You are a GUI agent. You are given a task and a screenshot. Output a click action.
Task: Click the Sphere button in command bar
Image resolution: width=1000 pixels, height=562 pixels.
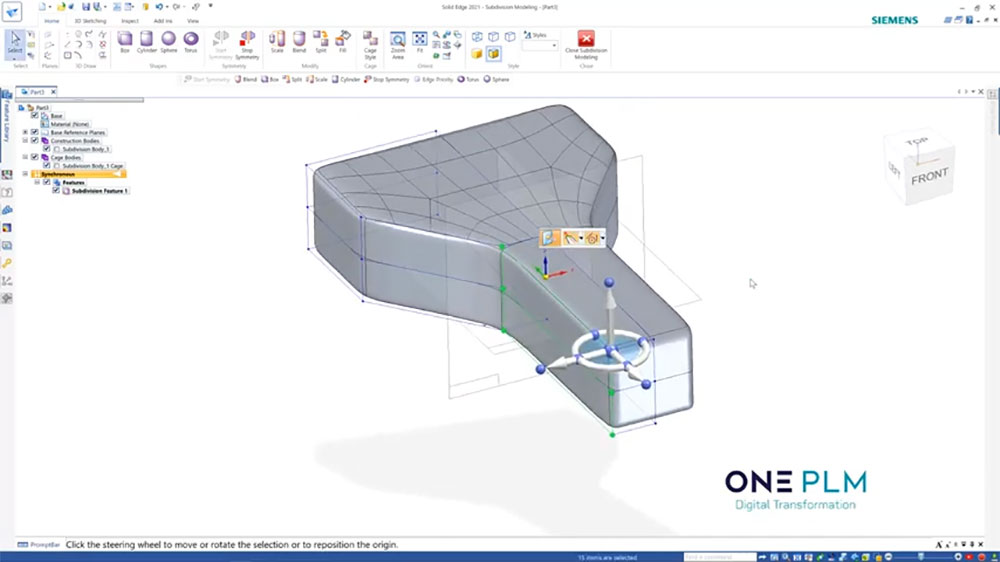[x=496, y=79]
